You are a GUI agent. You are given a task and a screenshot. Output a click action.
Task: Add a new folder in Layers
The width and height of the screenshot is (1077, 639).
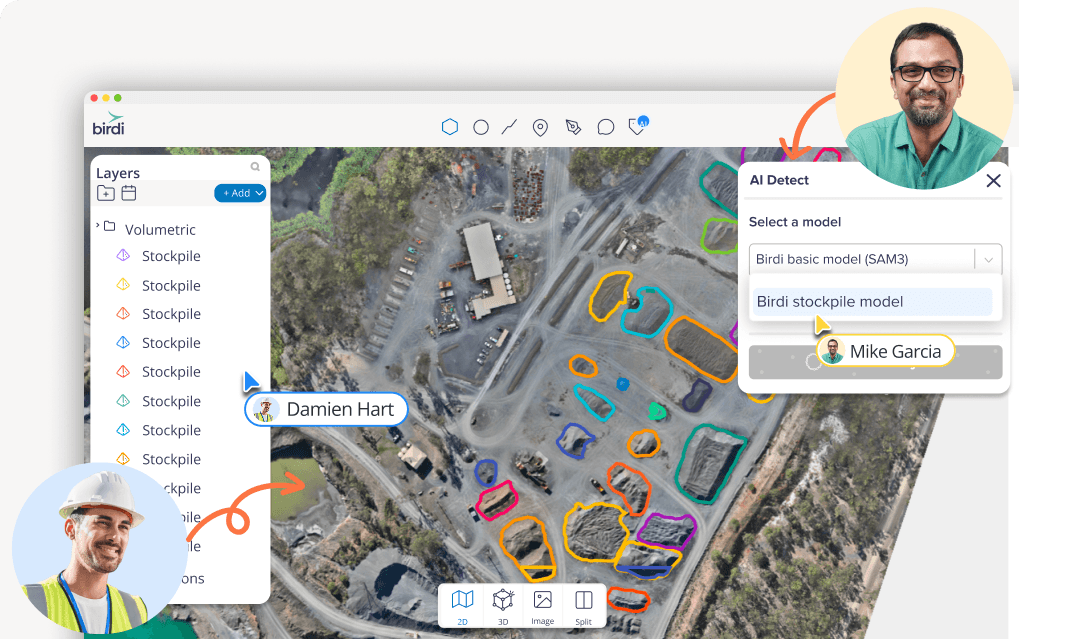[106, 193]
